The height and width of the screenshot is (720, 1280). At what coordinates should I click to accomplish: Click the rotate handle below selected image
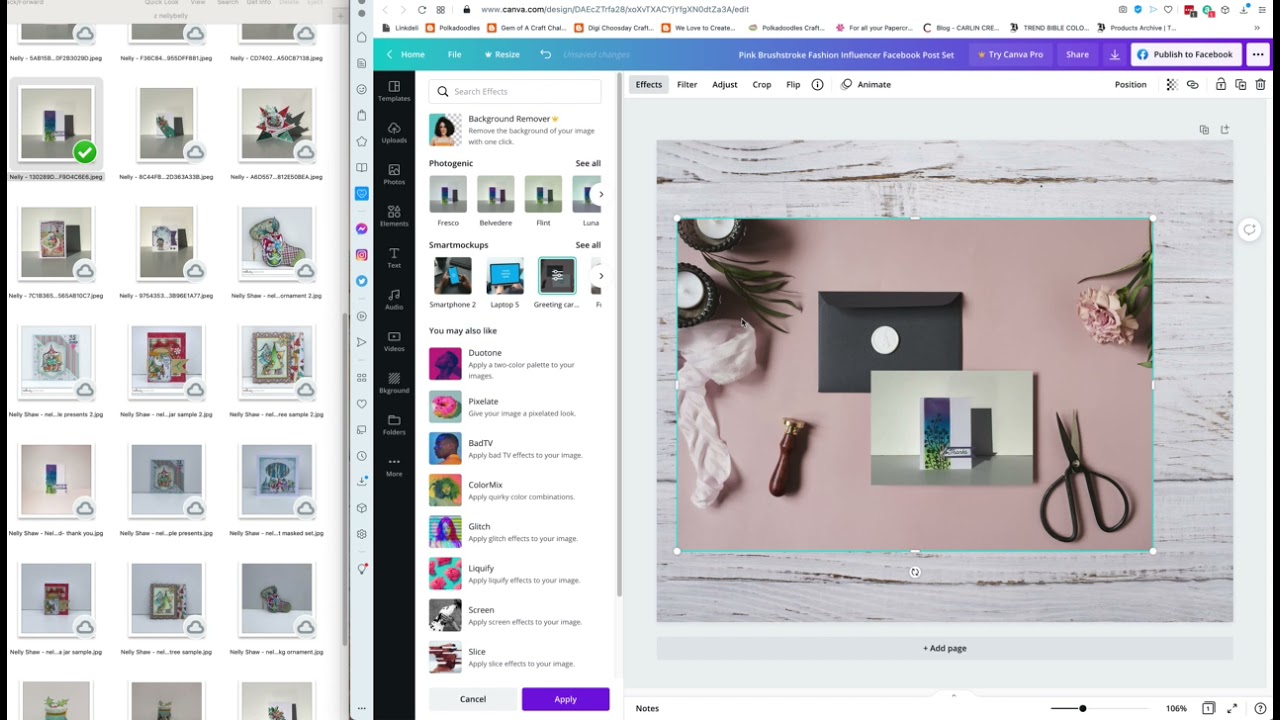914,572
